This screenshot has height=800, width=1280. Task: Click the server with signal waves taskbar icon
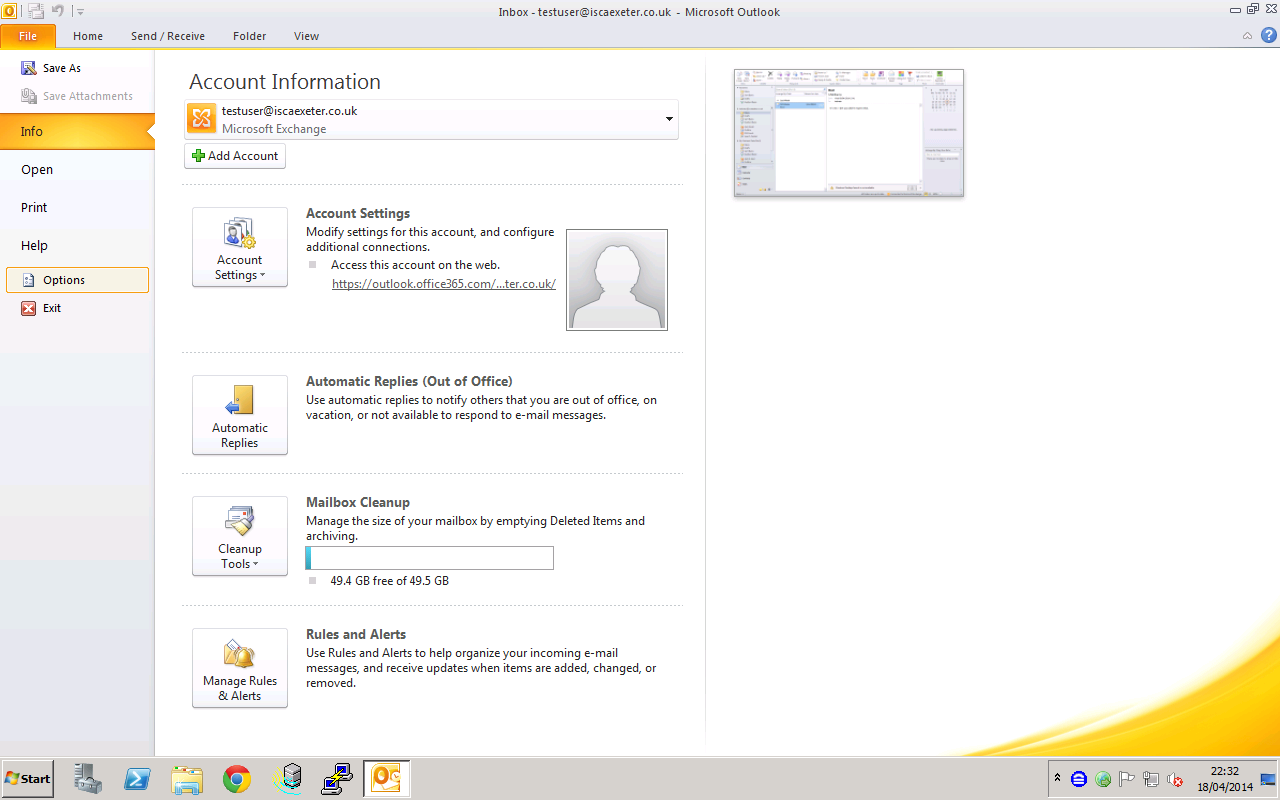288,778
